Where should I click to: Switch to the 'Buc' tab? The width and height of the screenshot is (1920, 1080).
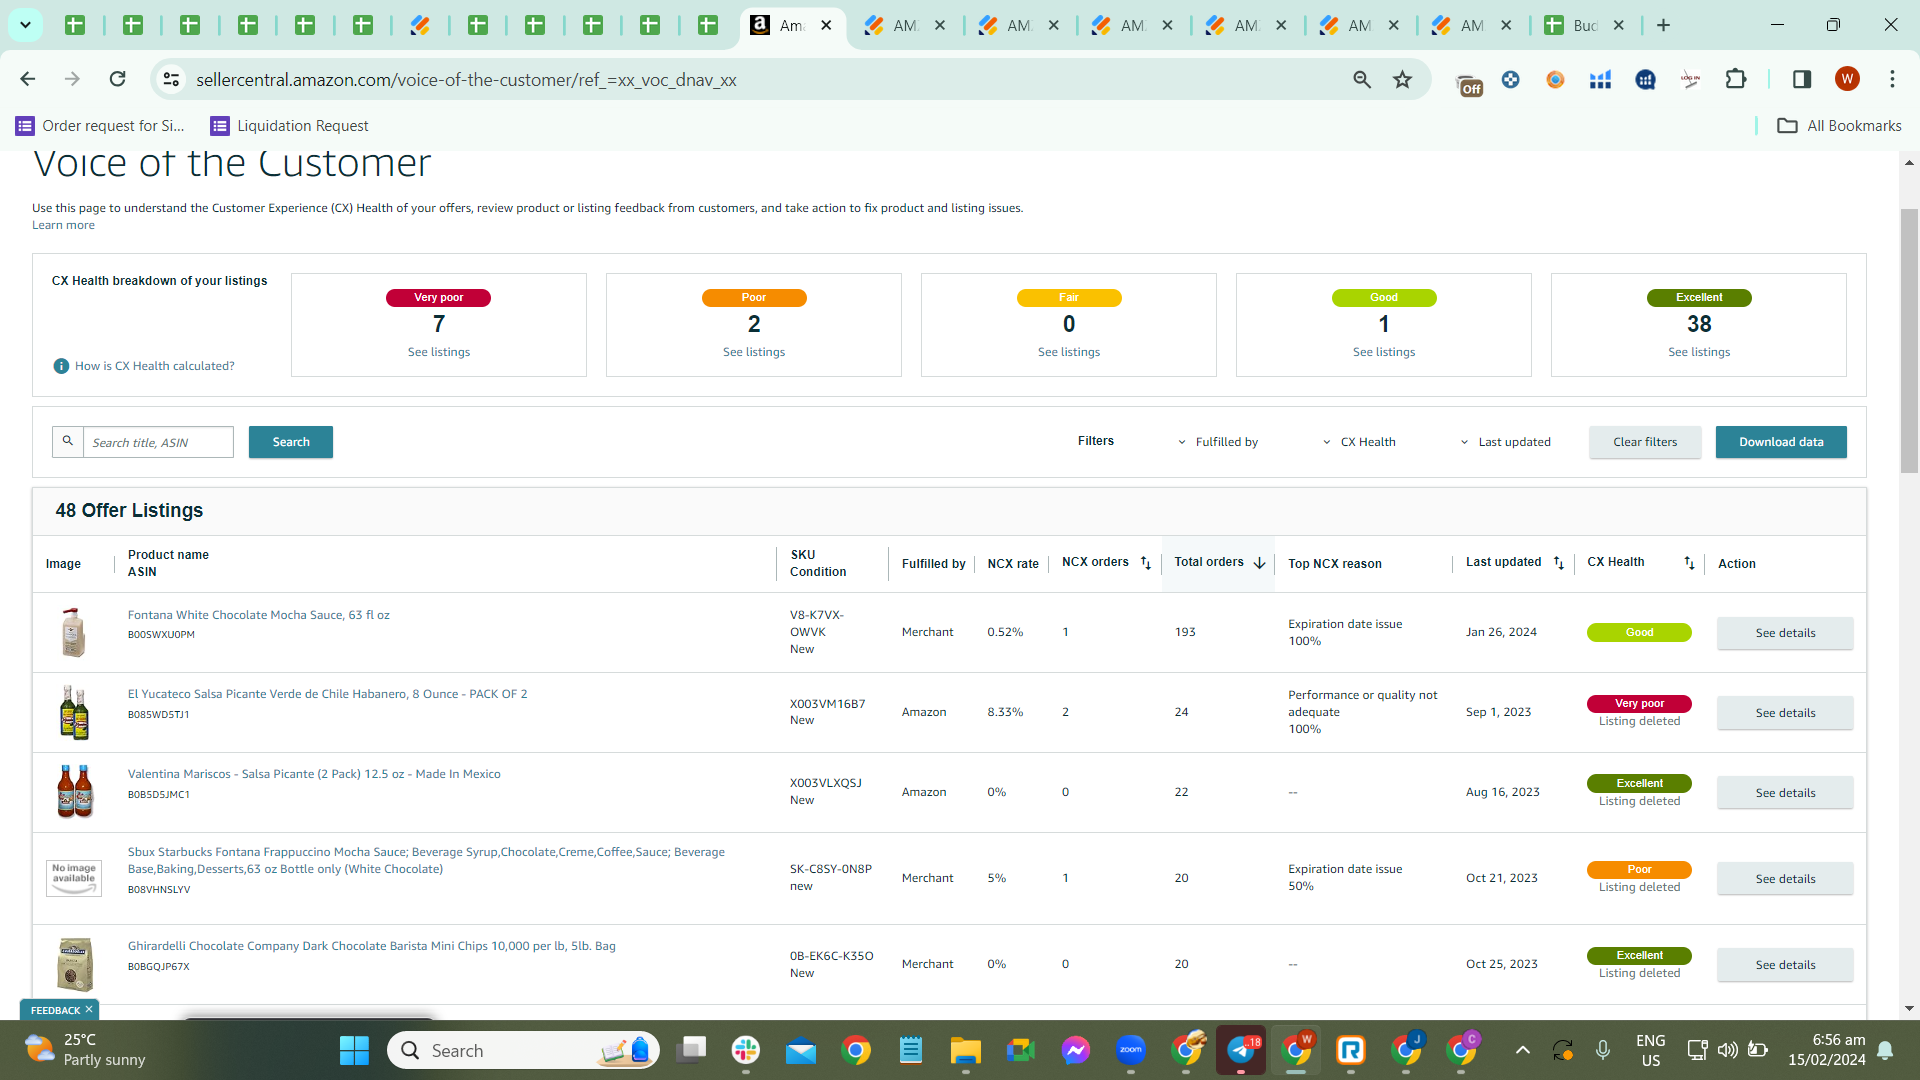pyautogui.click(x=1585, y=26)
